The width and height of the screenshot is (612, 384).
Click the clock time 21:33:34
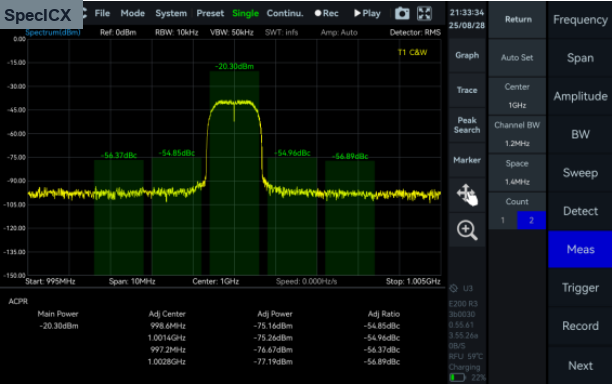467,12
